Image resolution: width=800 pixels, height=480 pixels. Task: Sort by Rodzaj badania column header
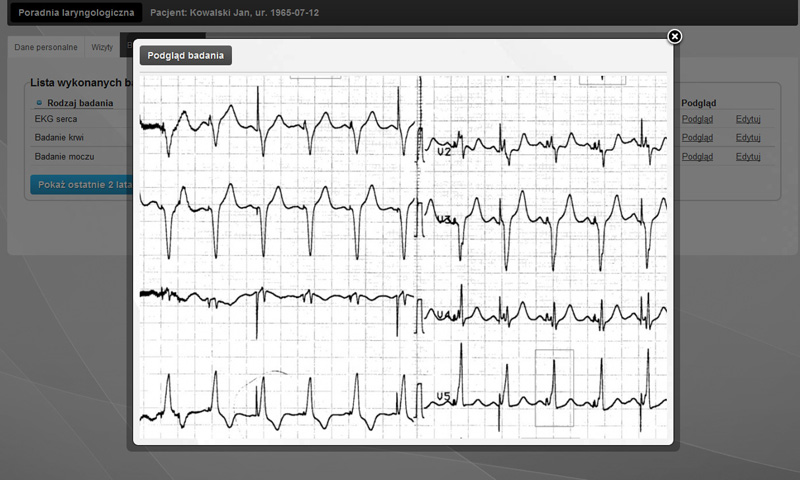[x=80, y=103]
